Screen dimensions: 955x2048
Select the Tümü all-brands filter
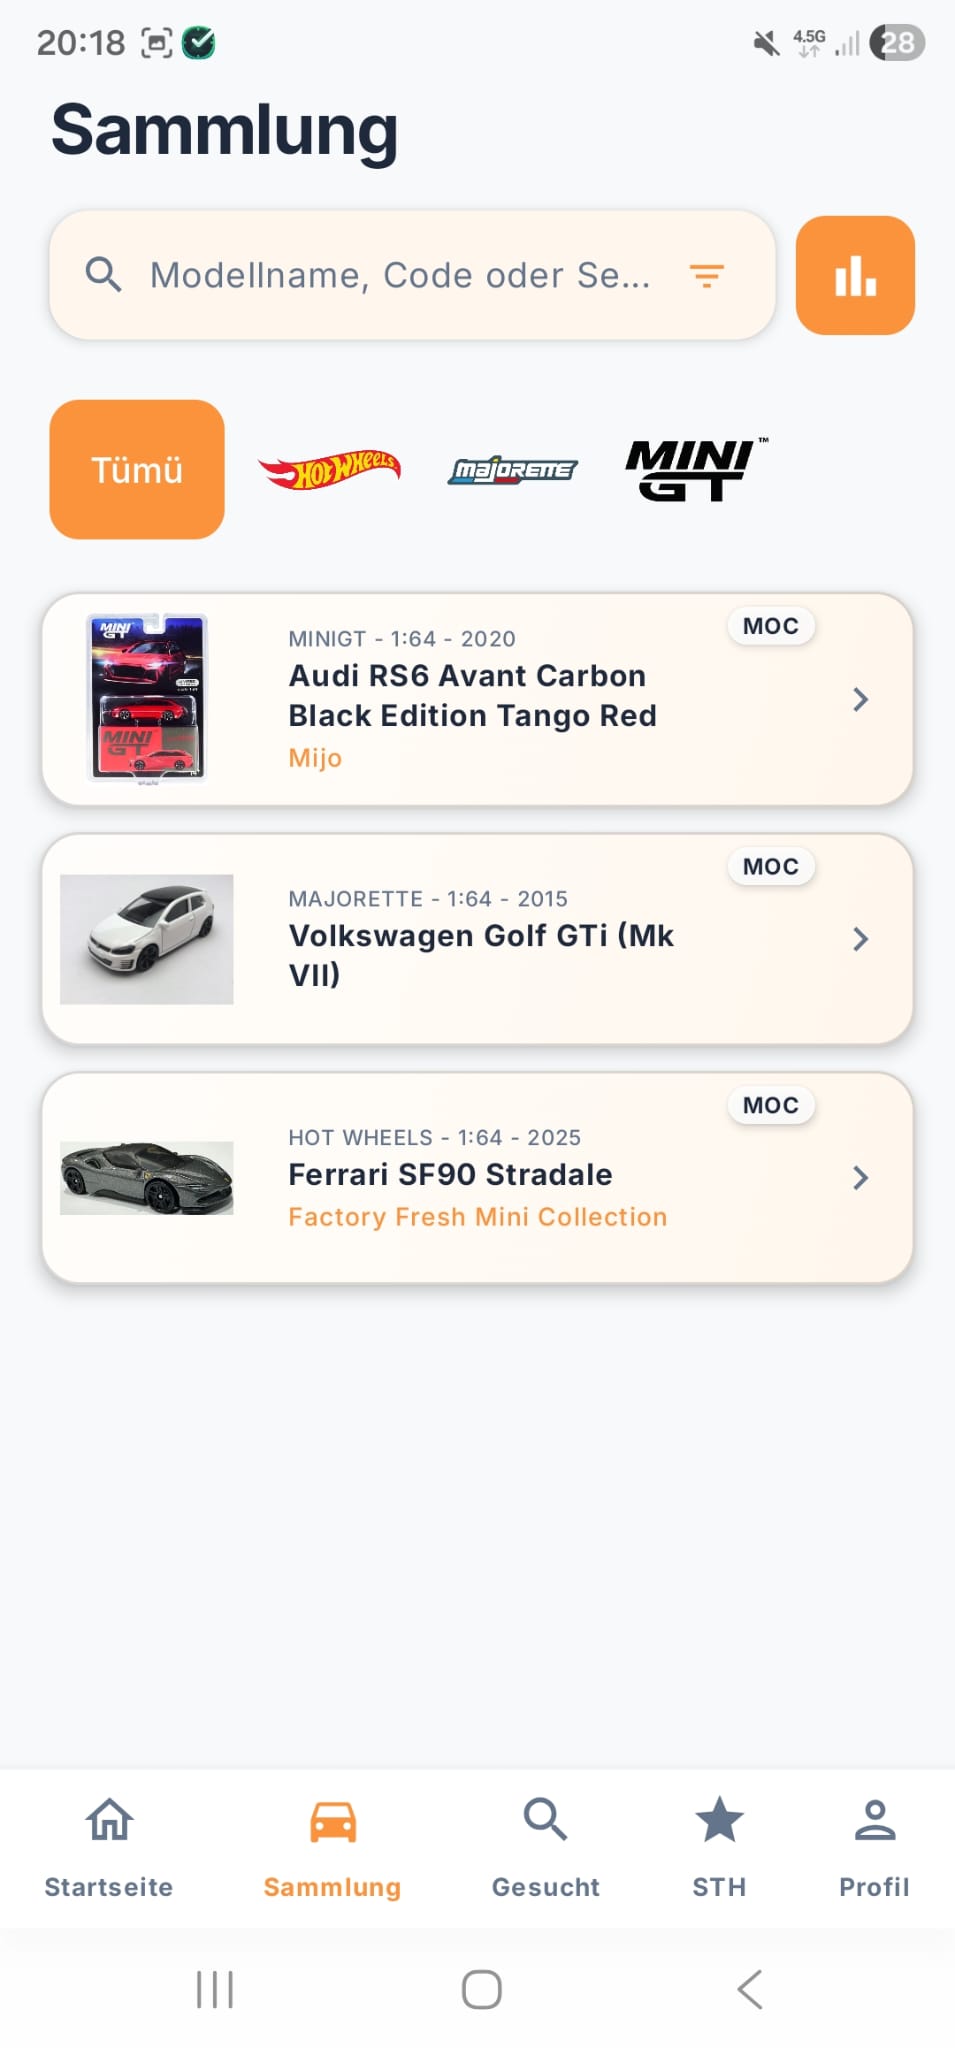pyautogui.click(x=137, y=469)
